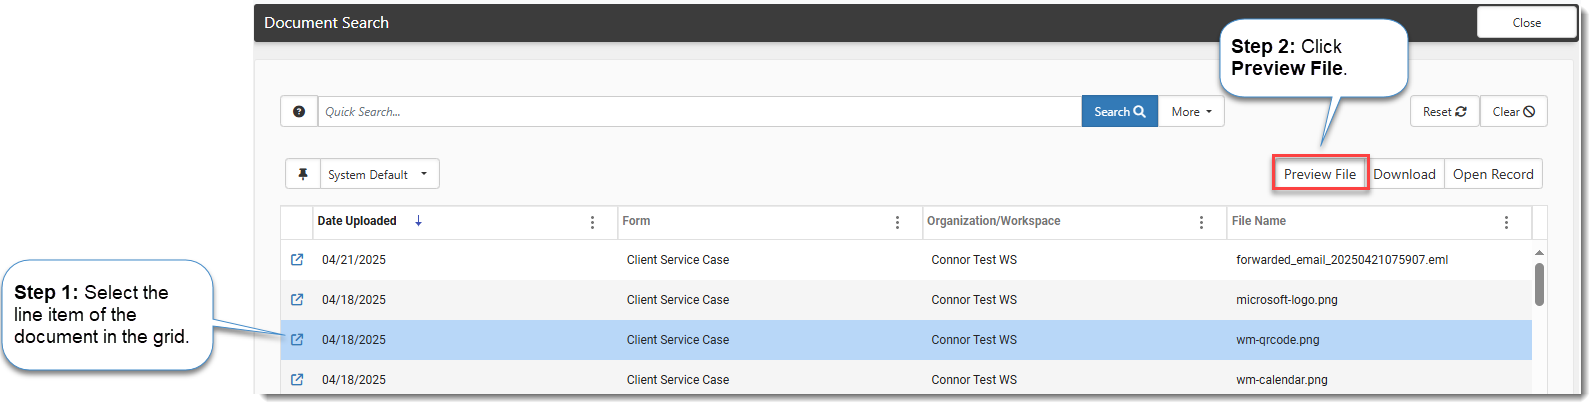This screenshot has width=1596, height=409.
Task: Open the System Default view dropdown
Action: 379,174
